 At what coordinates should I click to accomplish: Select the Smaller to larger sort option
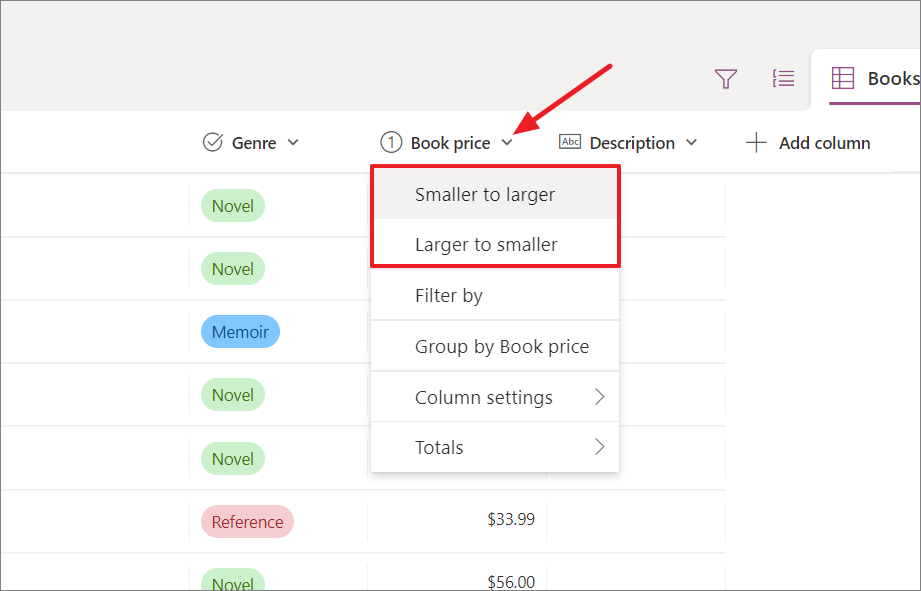484,194
